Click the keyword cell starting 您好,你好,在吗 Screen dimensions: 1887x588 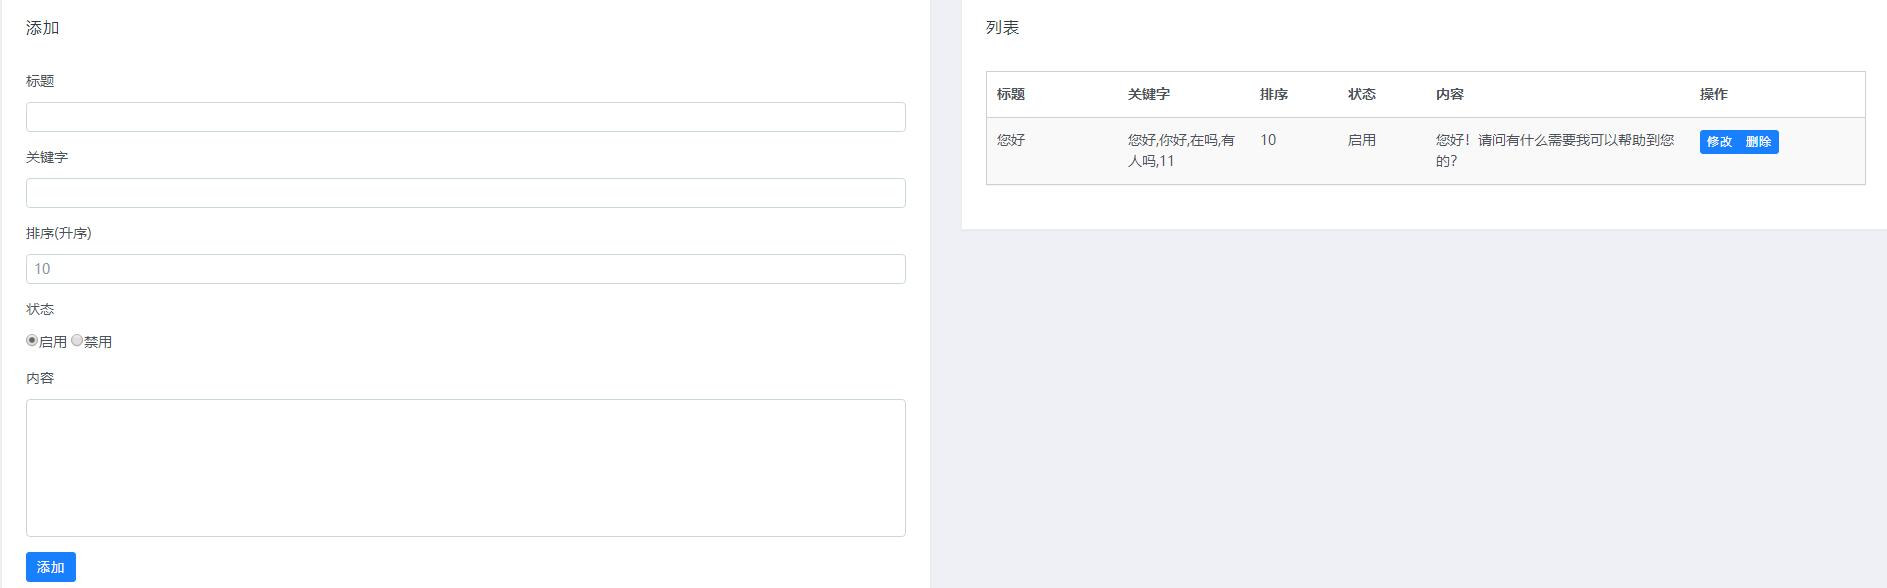pos(1181,150)
